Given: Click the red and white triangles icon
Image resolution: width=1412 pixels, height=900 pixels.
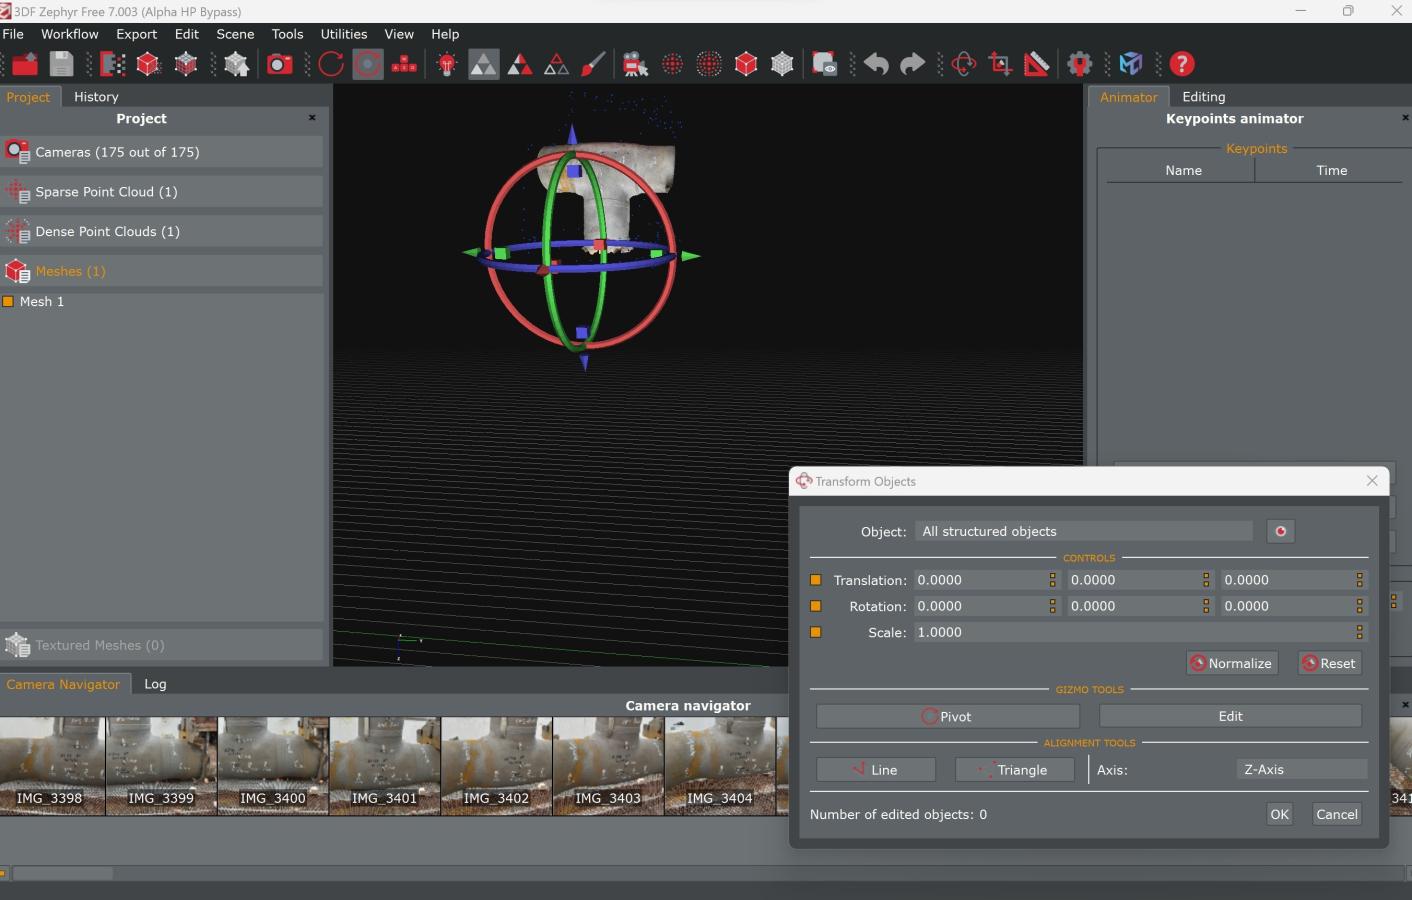Looking at the screenshot, I should tap(520, 64).
